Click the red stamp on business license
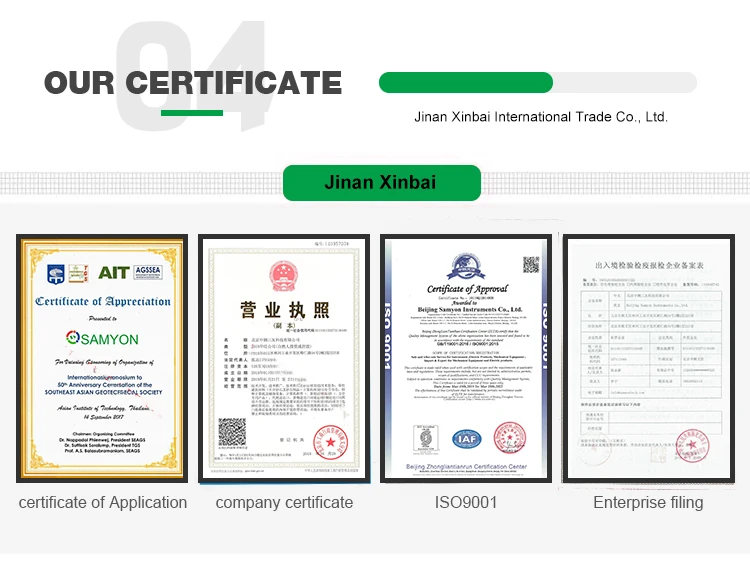This screenshot has height=570, width=750. 331,442
